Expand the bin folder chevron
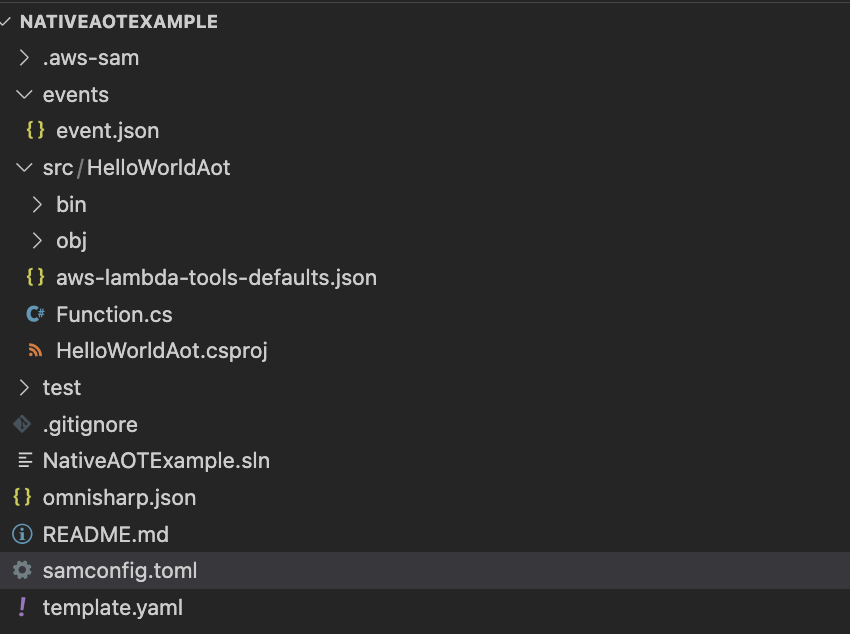 pos(37,204)
